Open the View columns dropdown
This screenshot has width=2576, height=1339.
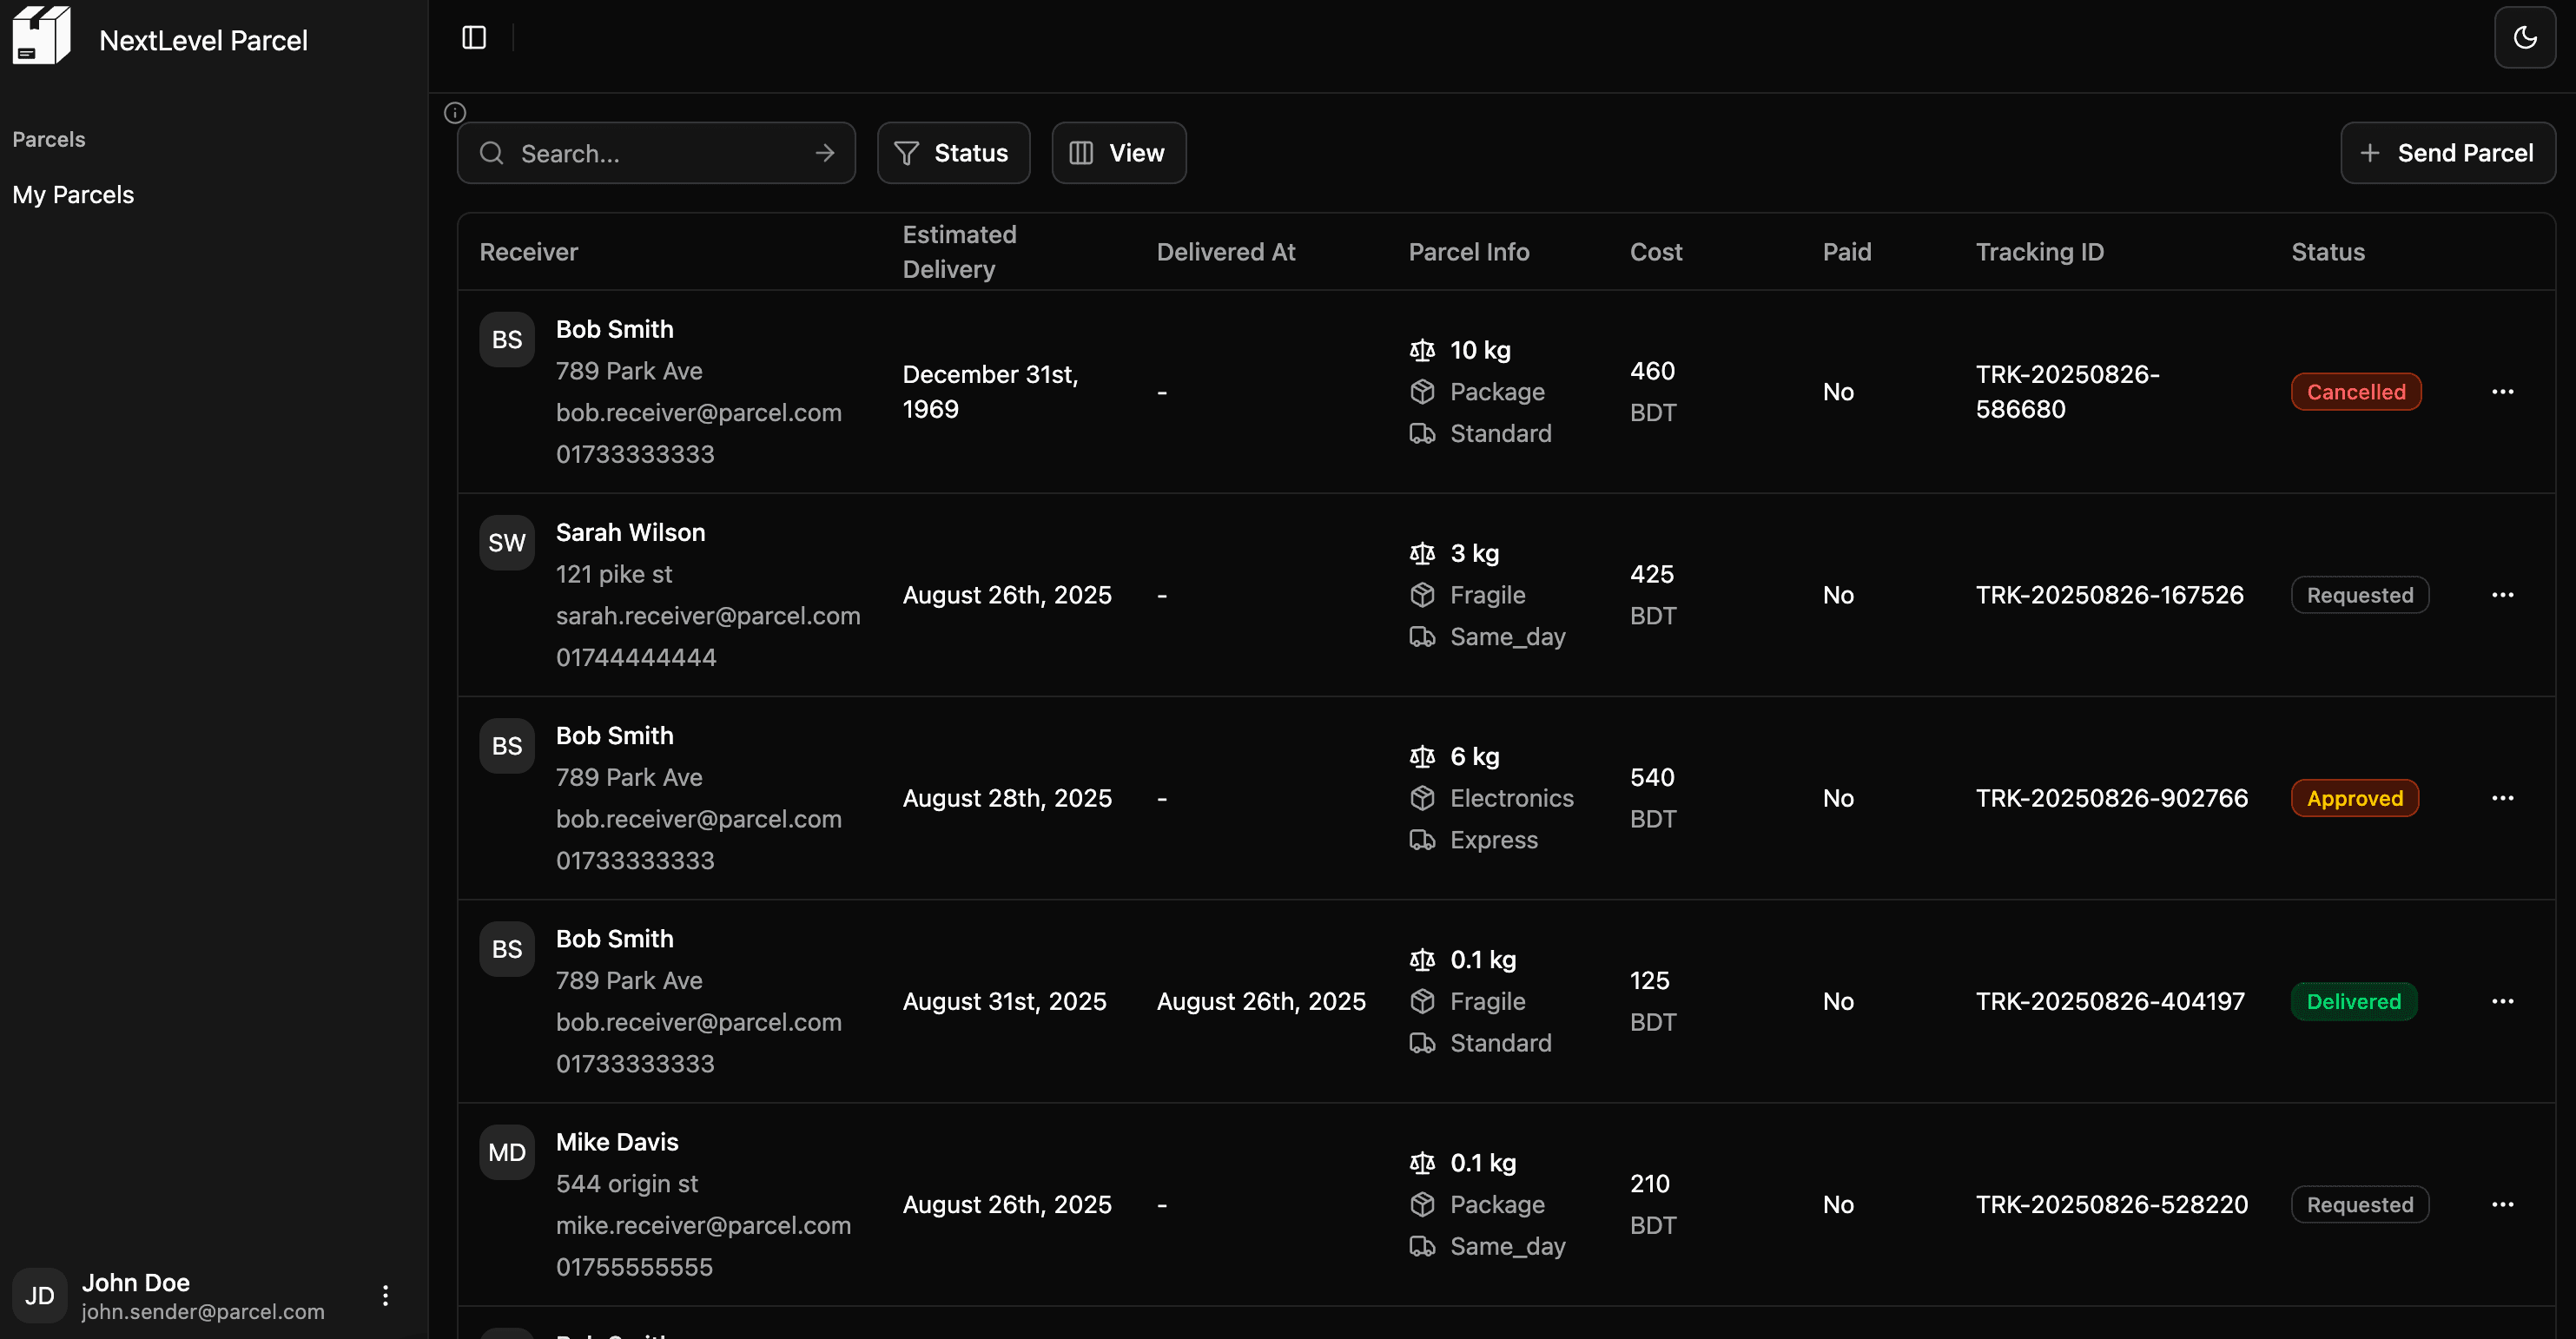click(x=1118, y=153)
